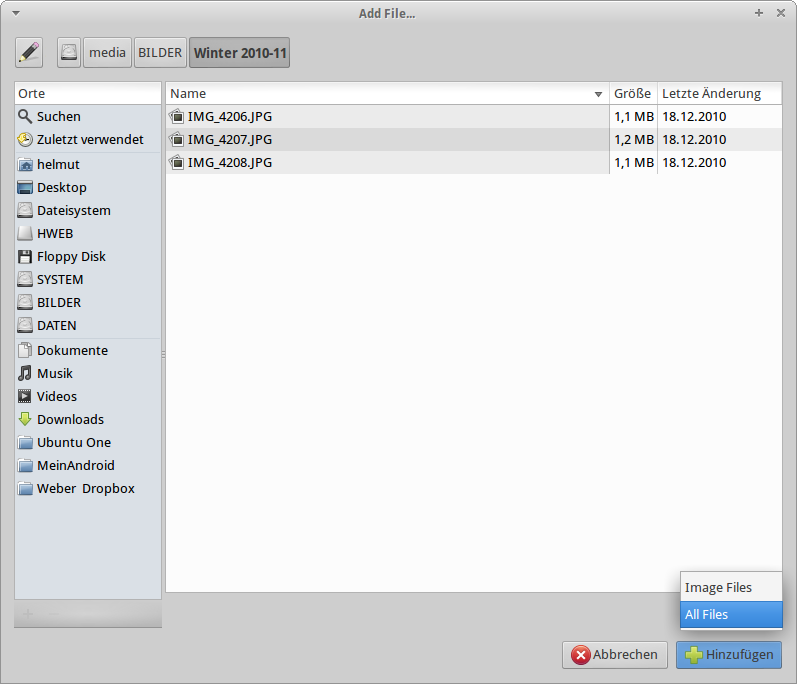Sort by Letzte Änderung column

(x=711, y=94)
